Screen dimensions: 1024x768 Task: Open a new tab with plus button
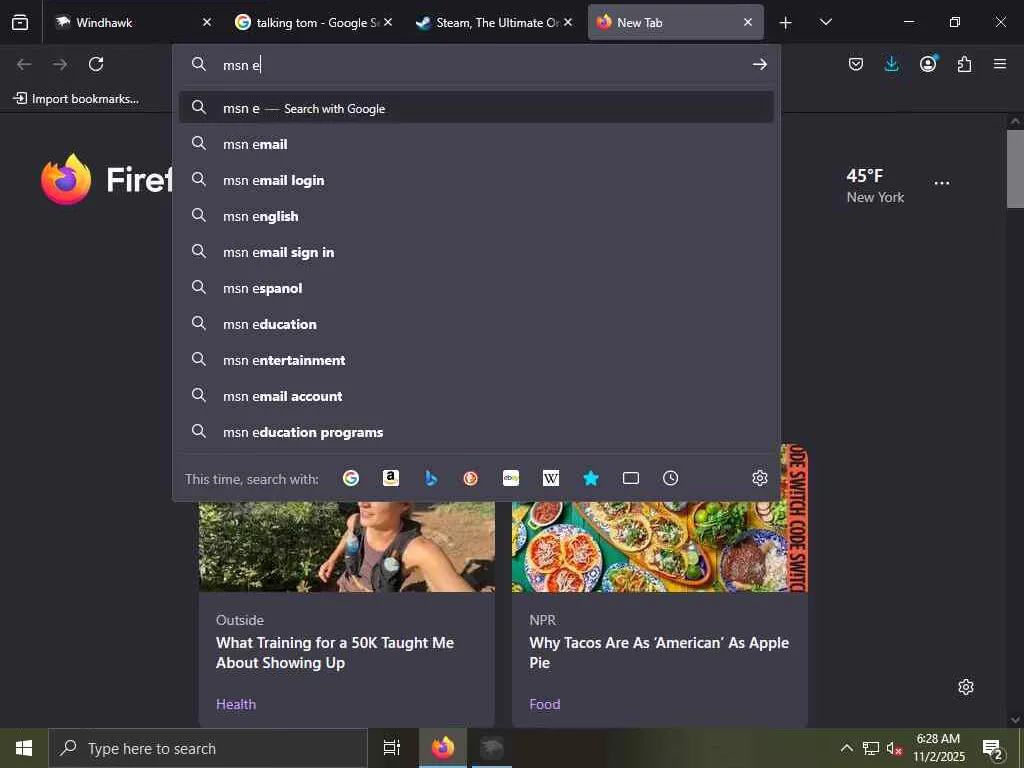786,23
